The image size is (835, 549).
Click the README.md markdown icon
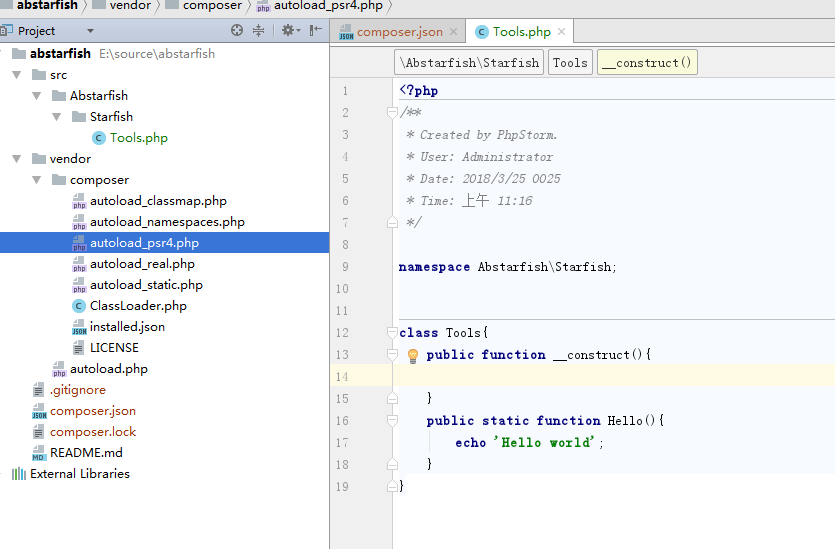click(x=38, y=453)
